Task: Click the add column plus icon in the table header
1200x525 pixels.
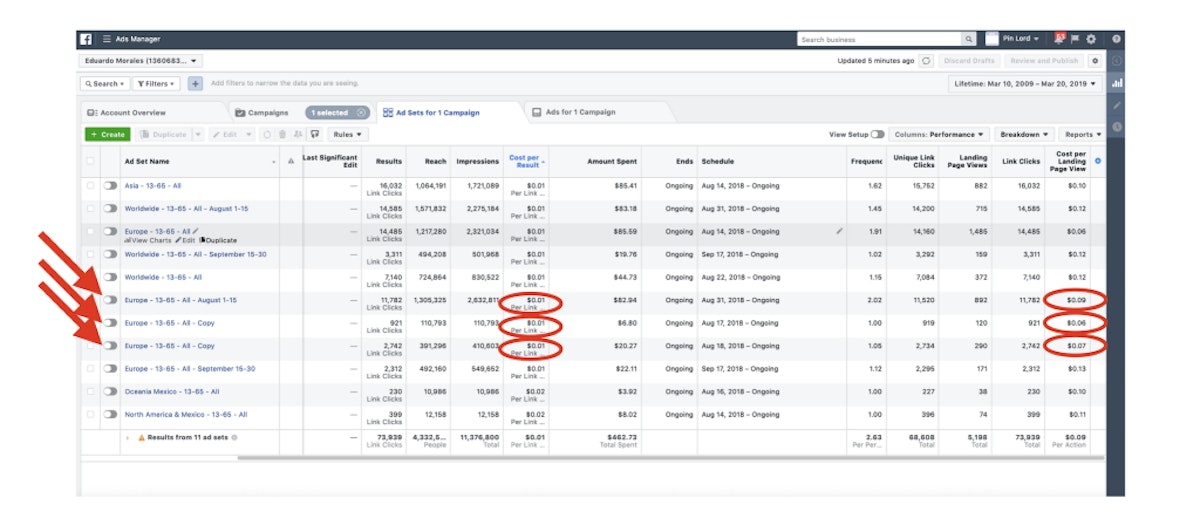Action: click(x=1099, y=161)
